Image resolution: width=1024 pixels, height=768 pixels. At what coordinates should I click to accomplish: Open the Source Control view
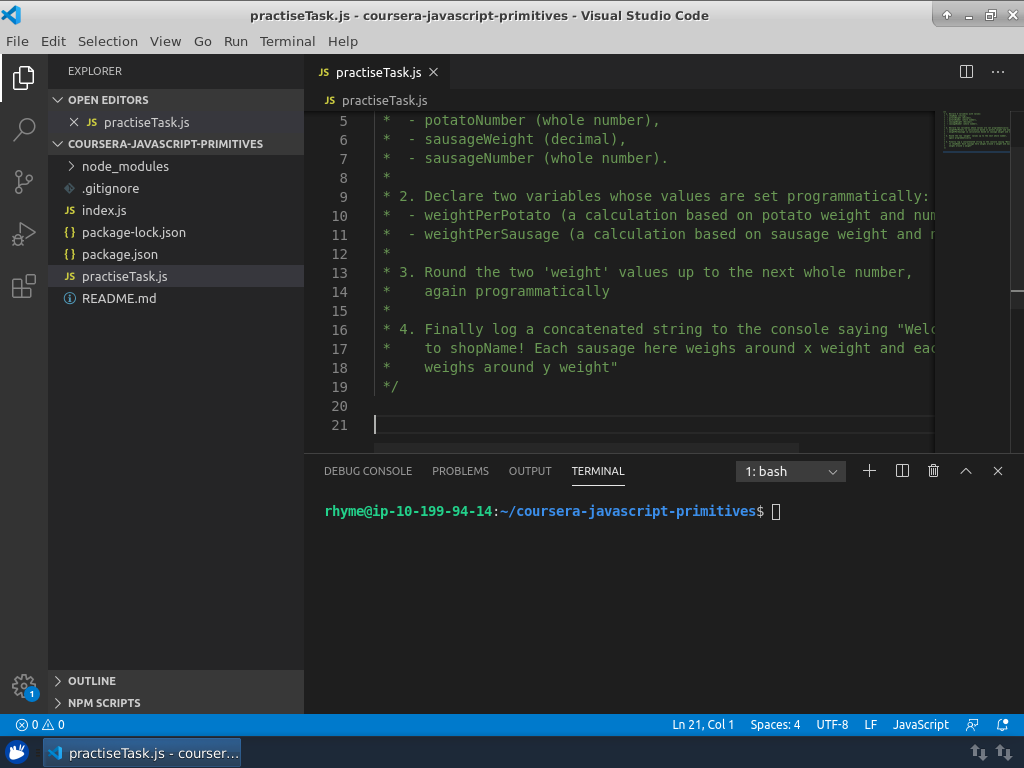click(24, 182)
